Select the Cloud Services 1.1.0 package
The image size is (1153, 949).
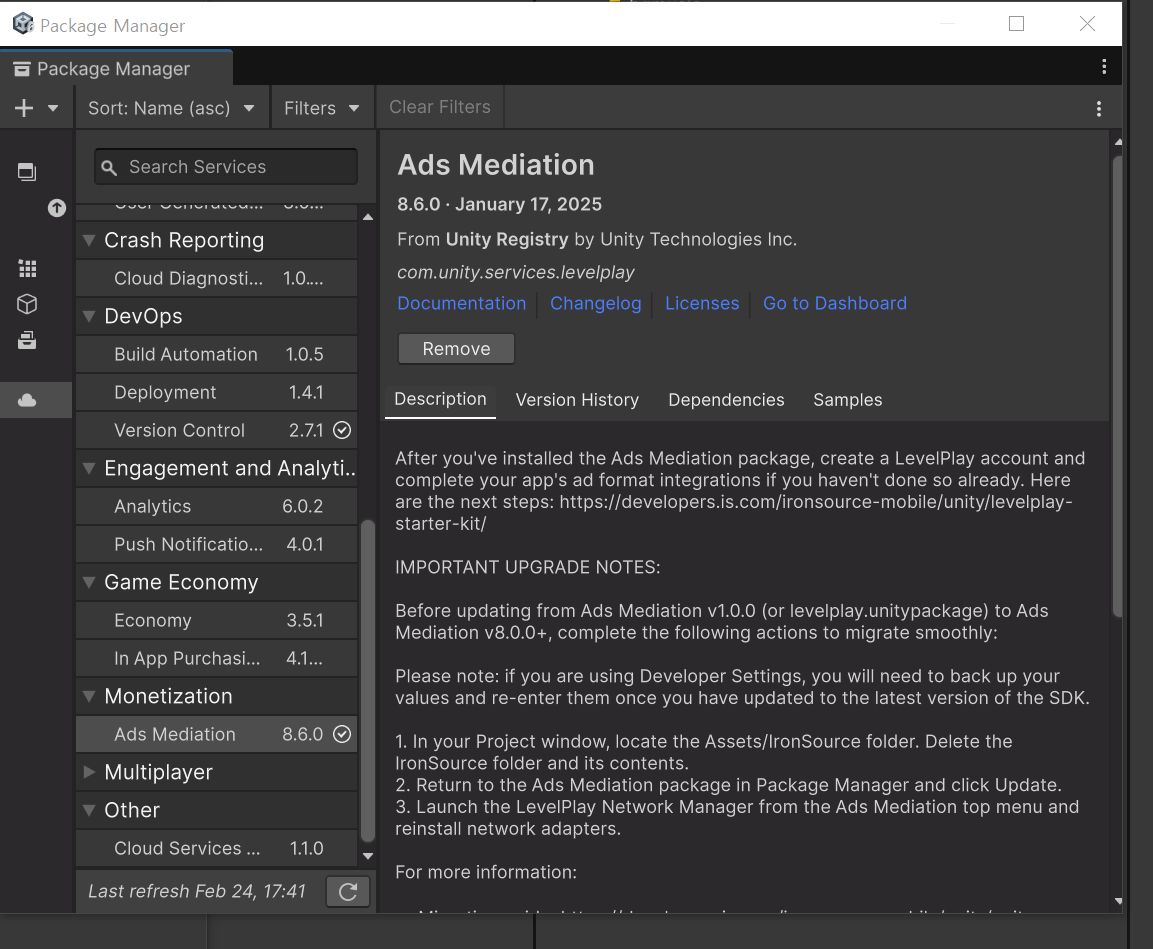coord(217,848)
